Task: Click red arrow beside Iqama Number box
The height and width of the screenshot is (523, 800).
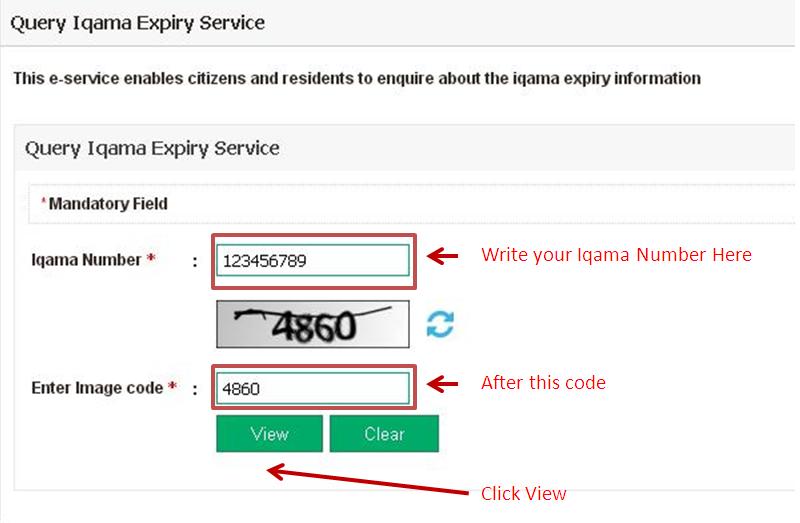Action: (x=442, y=256)
